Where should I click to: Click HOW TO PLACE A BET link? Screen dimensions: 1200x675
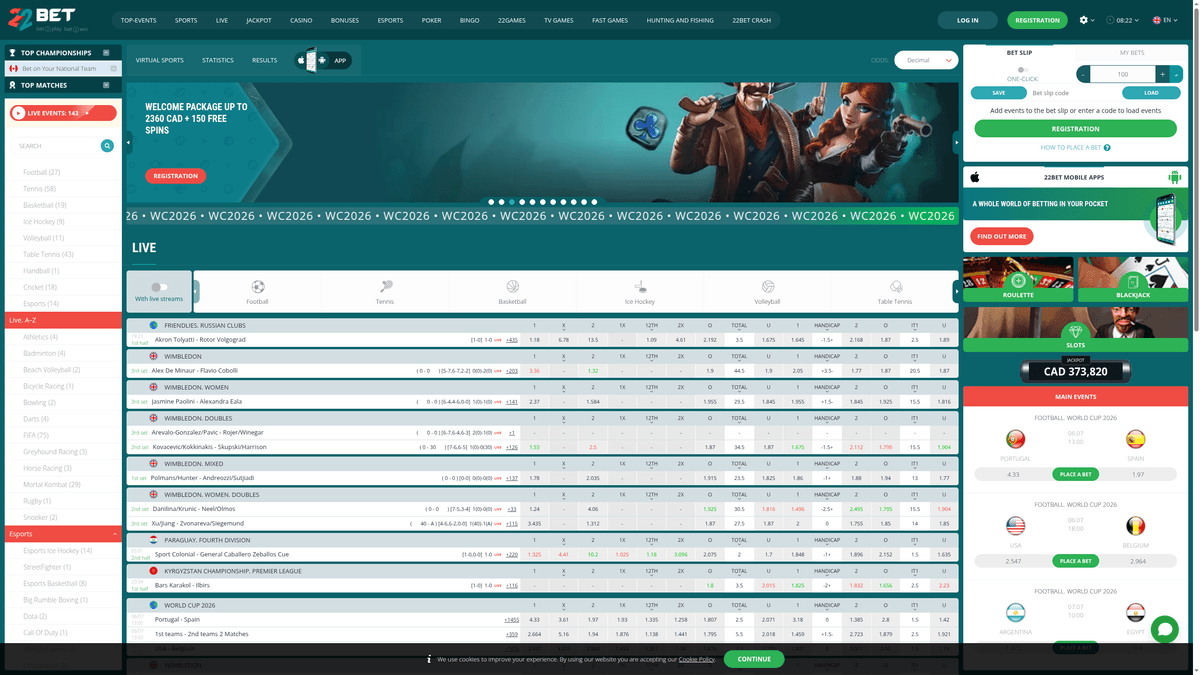(x=1070, y=148)
